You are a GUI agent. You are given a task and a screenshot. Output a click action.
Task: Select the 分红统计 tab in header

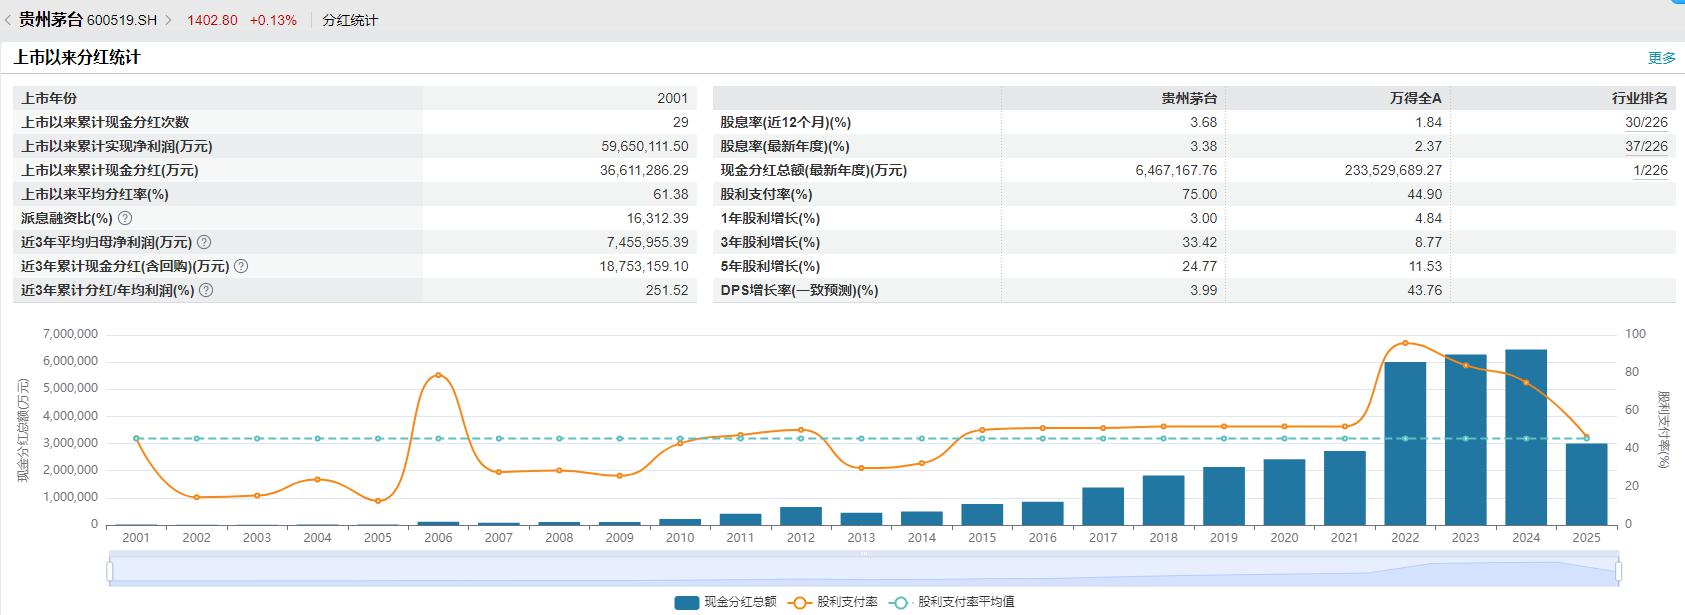click(350, 20)
